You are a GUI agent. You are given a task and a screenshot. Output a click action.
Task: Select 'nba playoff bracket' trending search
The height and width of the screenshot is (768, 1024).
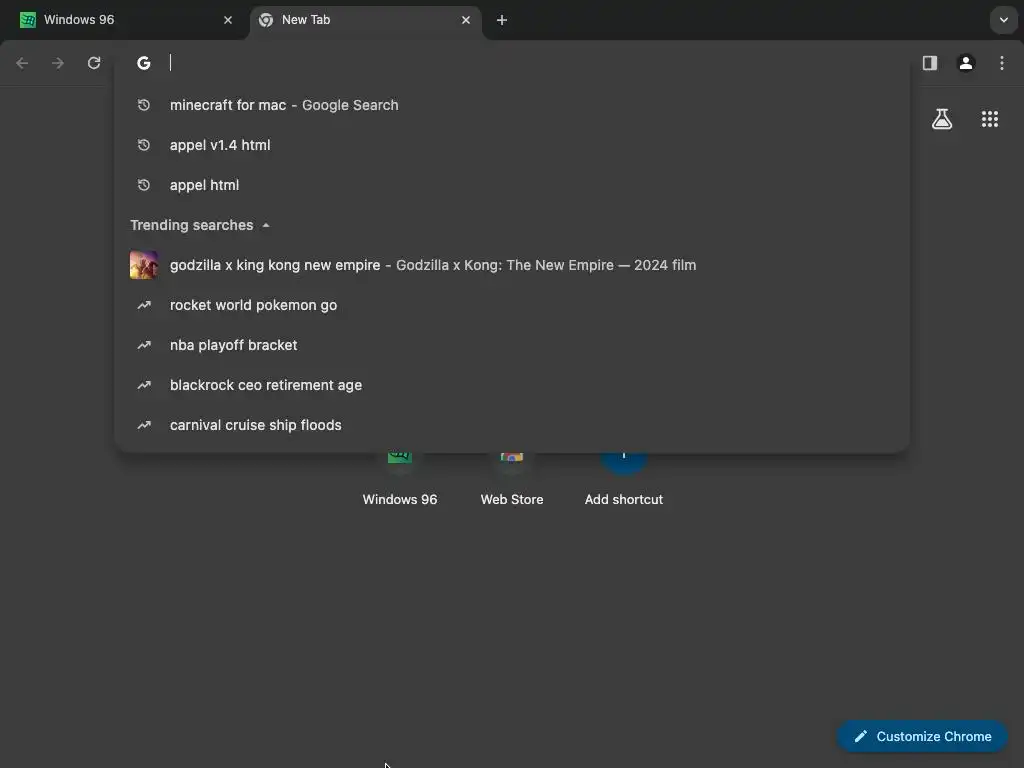(512, 345)
